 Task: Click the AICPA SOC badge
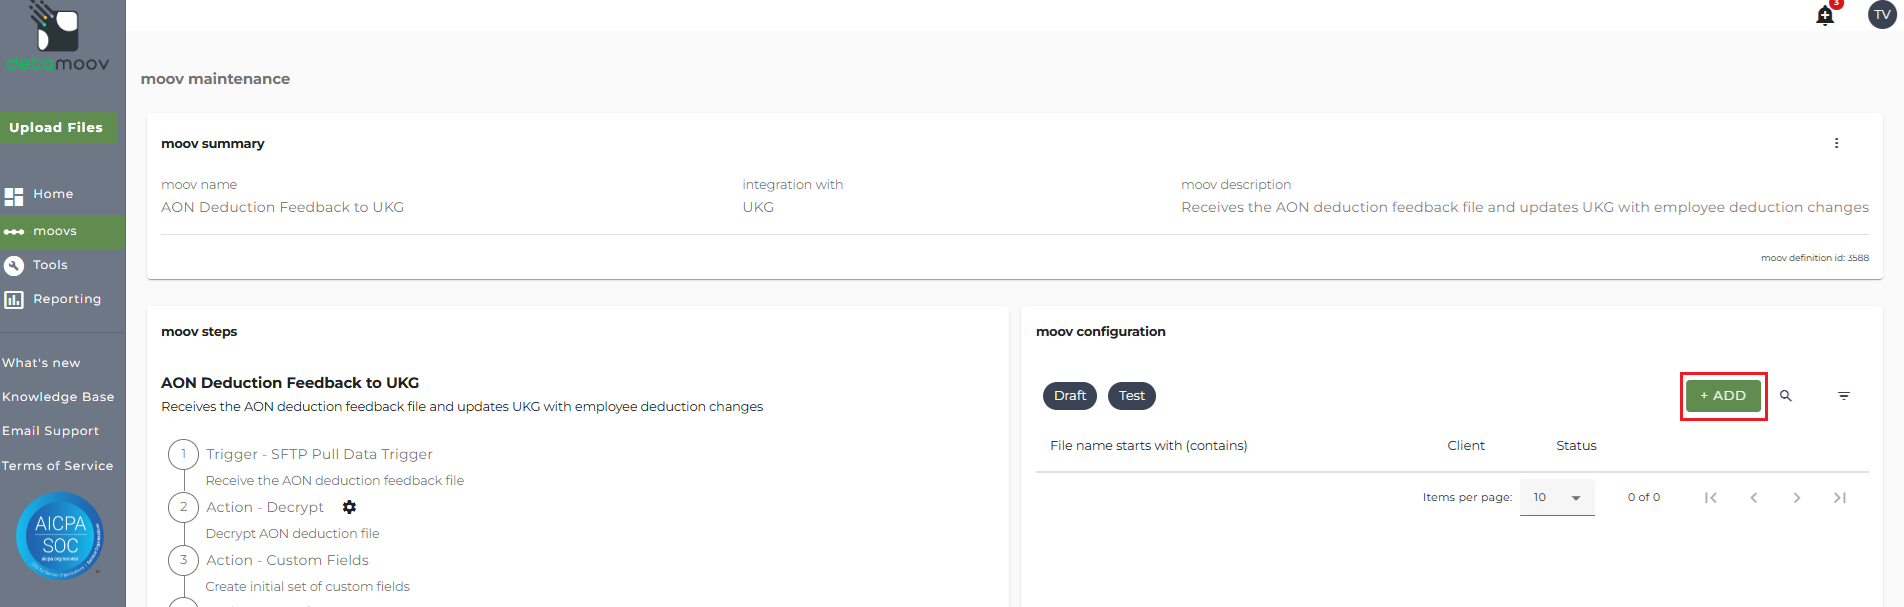[60, 536]
